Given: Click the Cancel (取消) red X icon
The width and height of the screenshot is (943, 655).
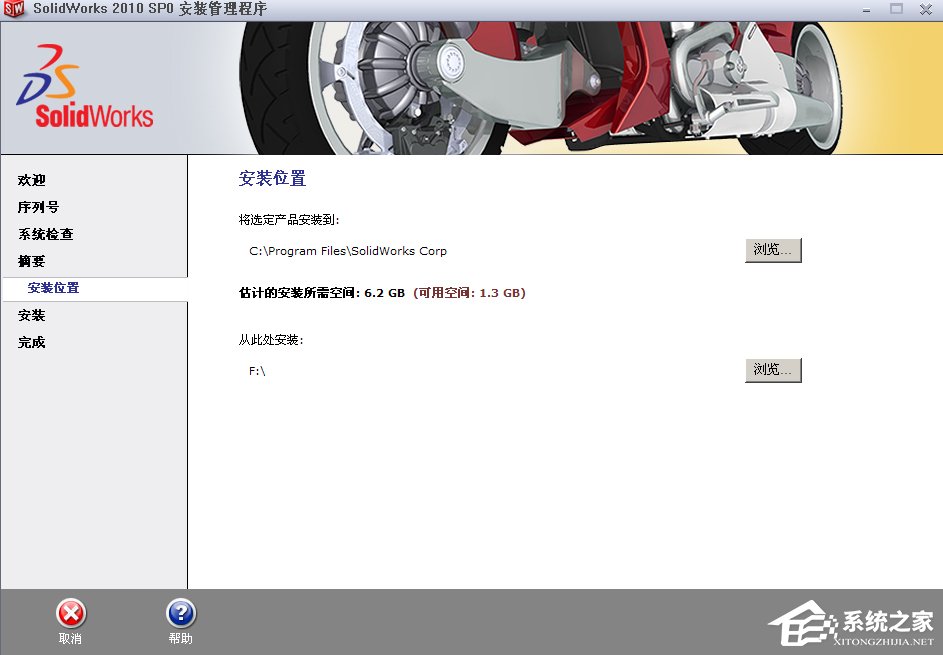Looking at the screenshot, I should click(71, 613).
